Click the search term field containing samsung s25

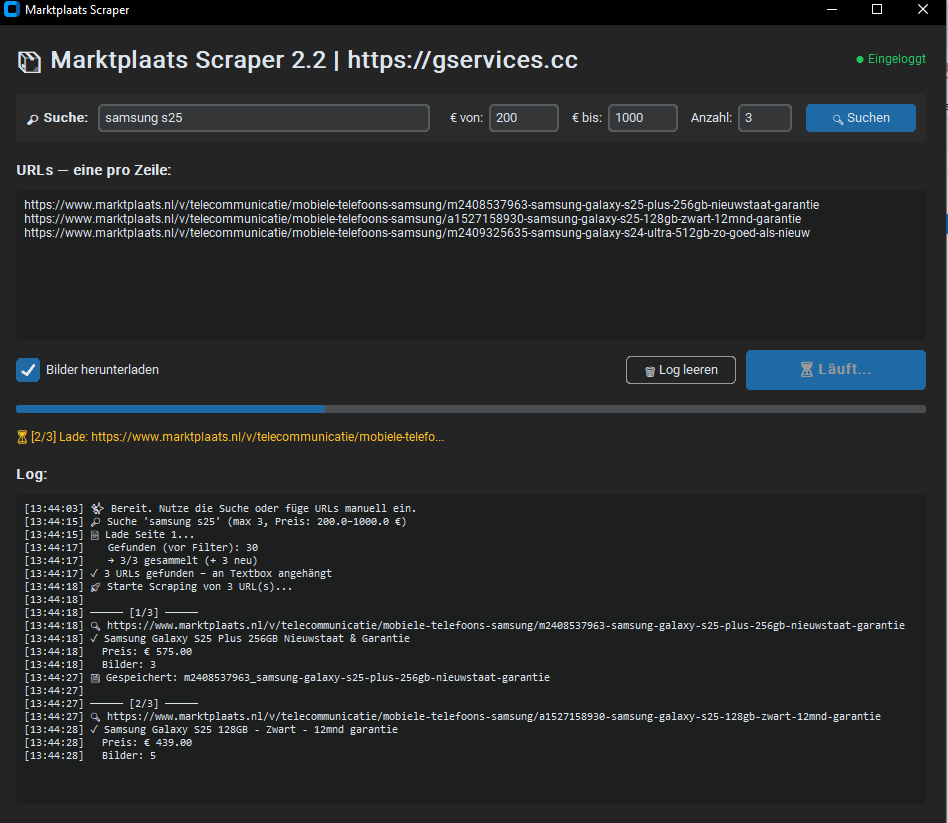264,118
